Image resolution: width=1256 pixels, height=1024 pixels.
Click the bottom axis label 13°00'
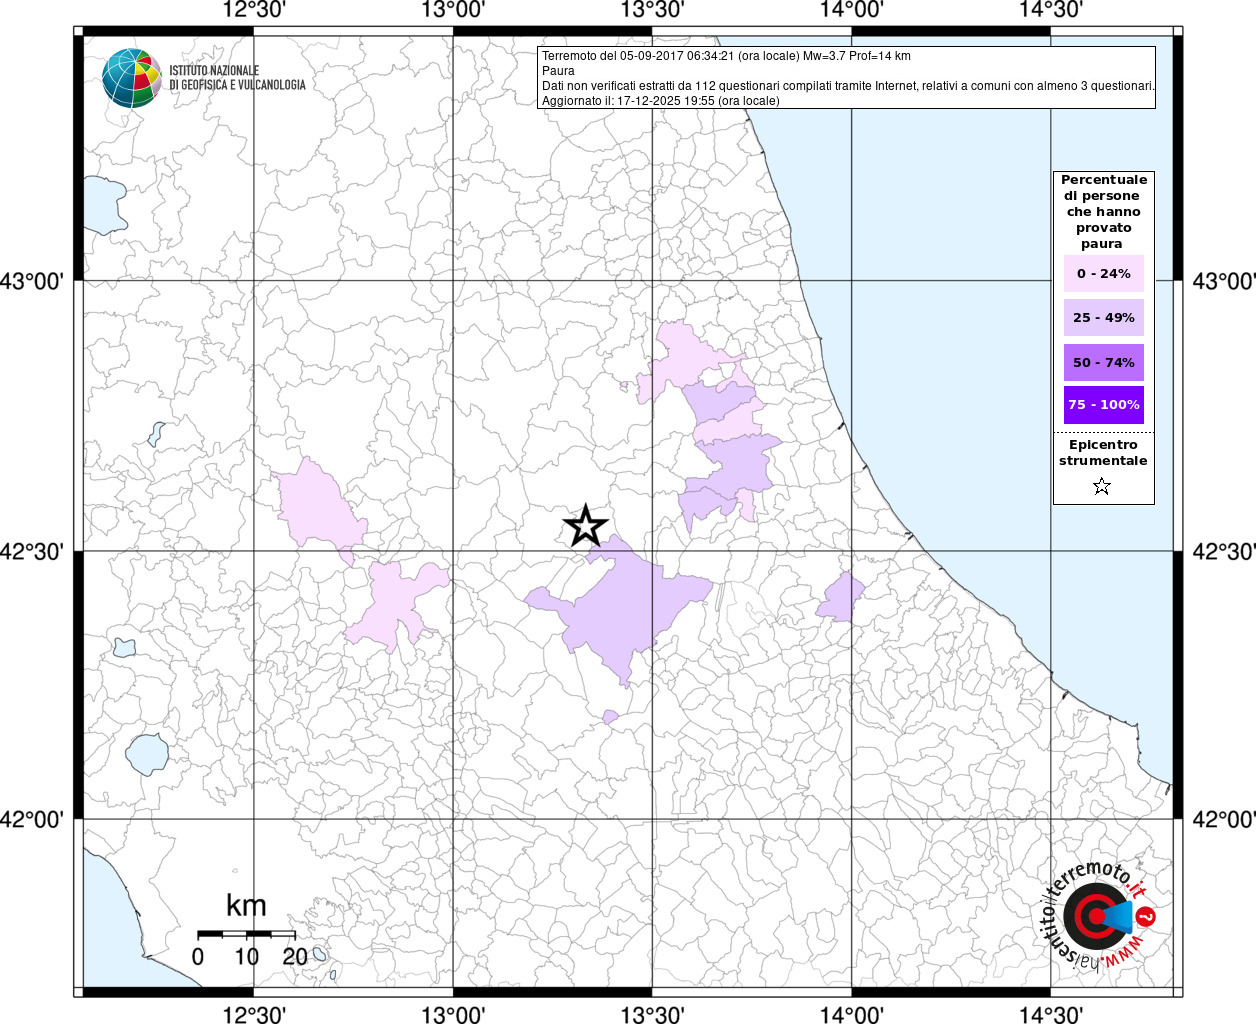(453, 1014)
